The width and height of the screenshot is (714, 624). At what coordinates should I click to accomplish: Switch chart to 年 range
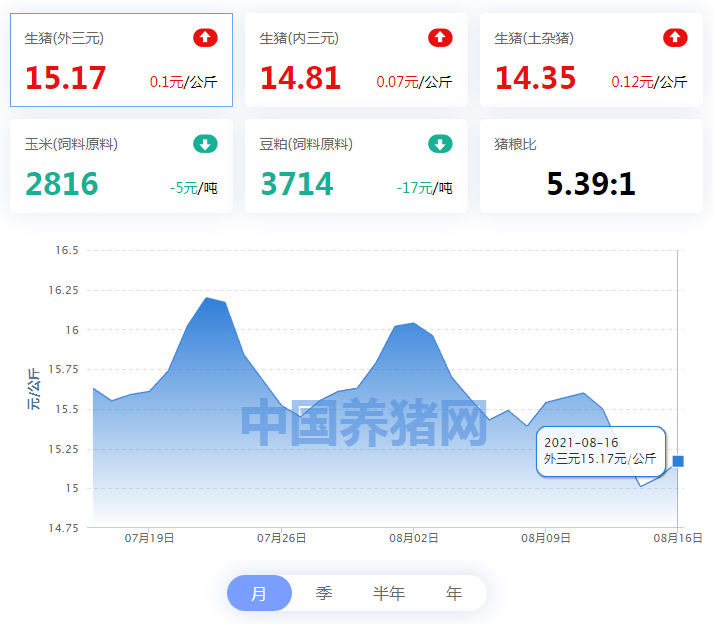pyautogui.click(x=454, y=593)
